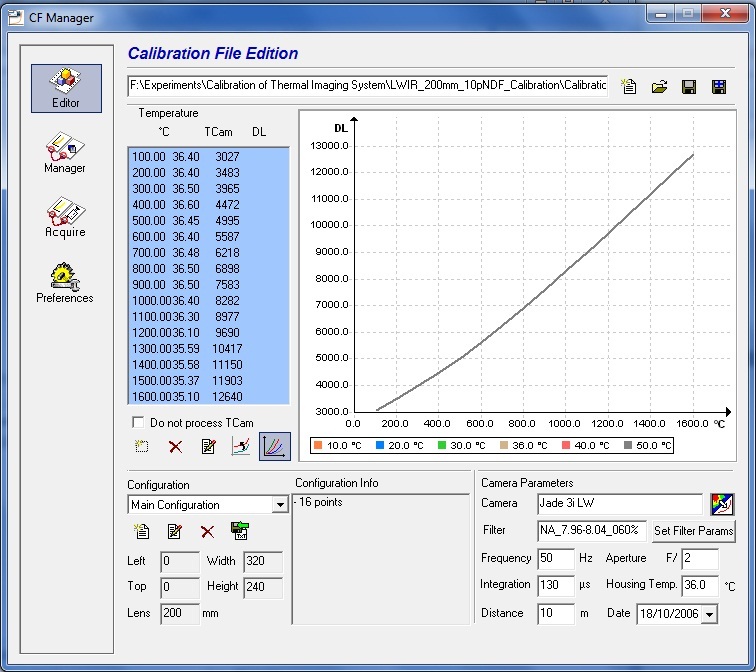Open the Date picker dropdown
This screenshot has height=672, width=756.
pos(709,614)
